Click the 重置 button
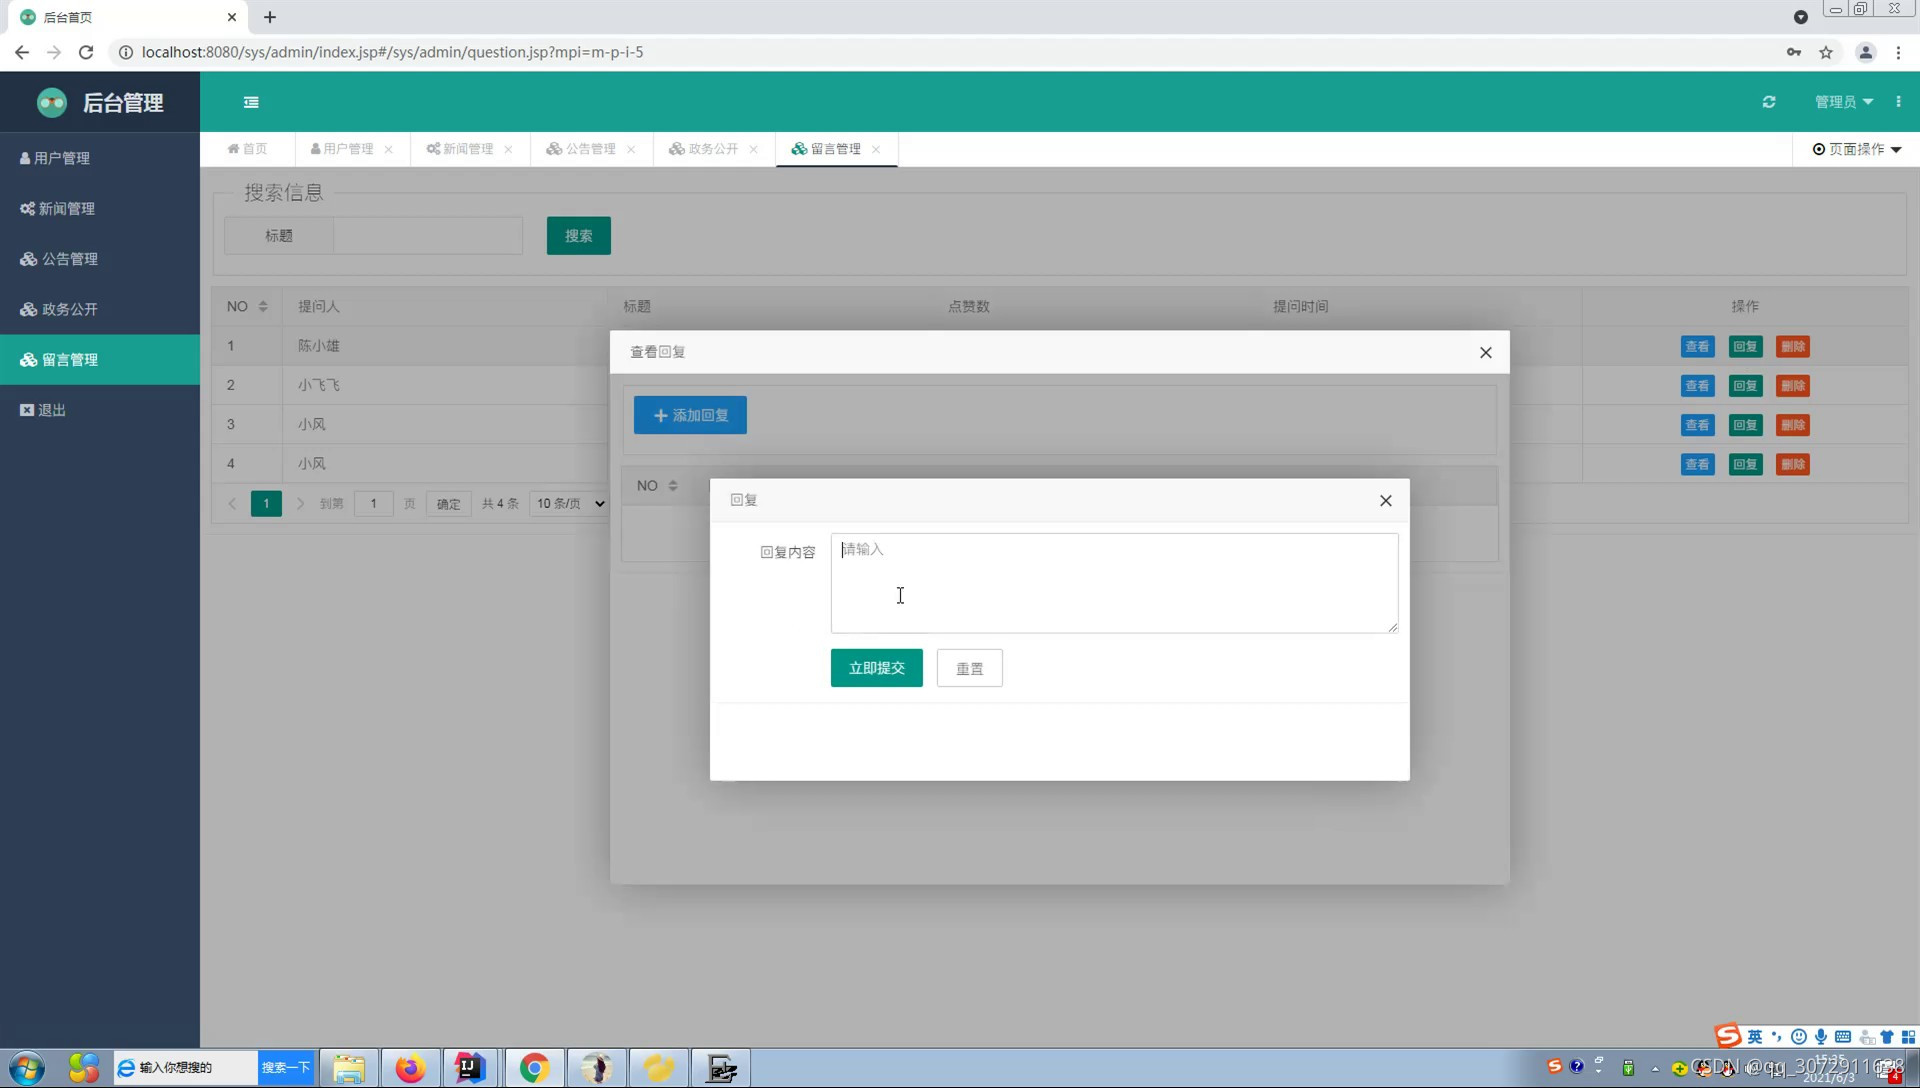The height and width of the screenshot is (1088, 1920). 969,668
